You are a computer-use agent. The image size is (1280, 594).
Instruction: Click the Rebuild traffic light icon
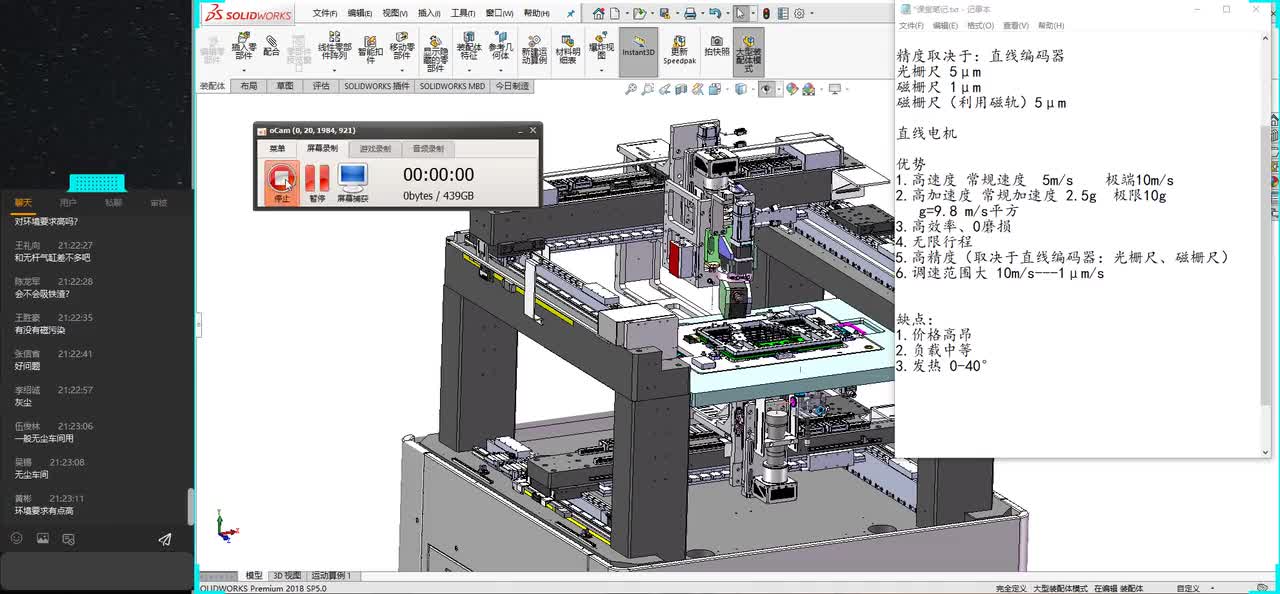[766, 14]
